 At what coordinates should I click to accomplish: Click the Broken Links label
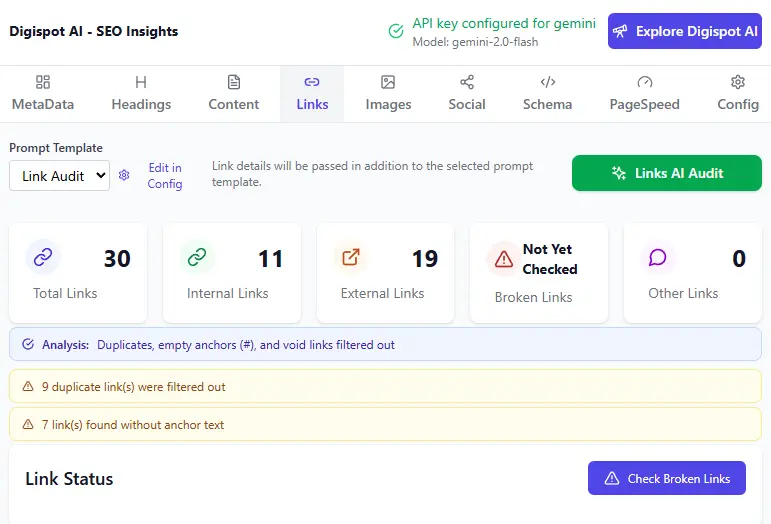(x=534, y=297)
